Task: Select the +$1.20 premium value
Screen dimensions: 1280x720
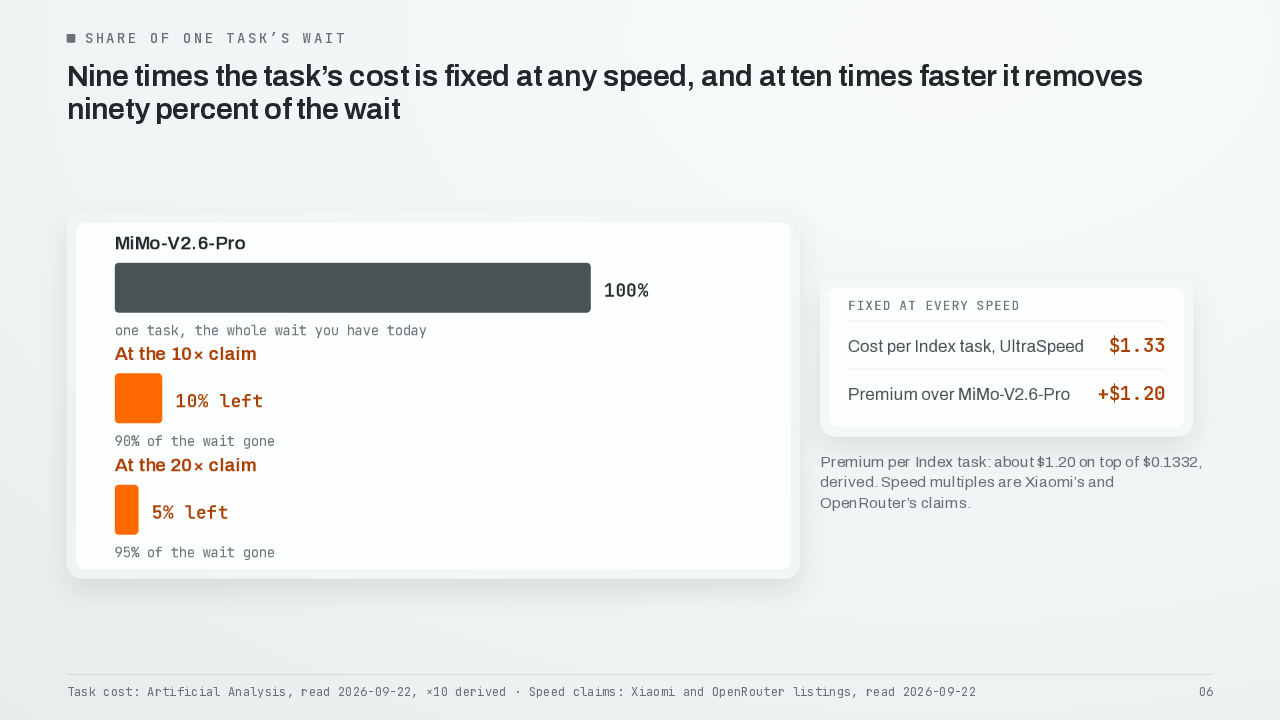Action: (x=1131, y=394)
